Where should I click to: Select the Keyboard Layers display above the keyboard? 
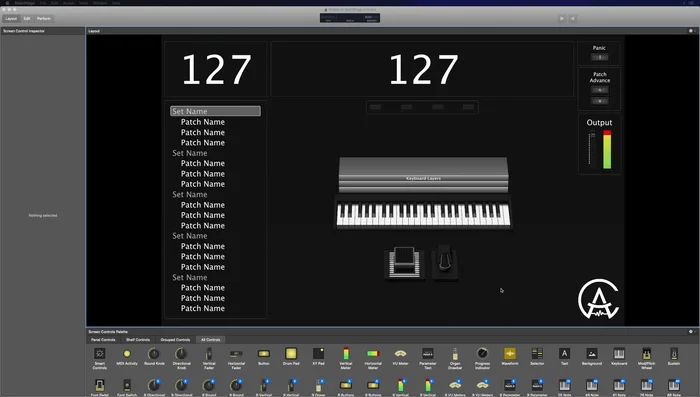coord(424,175)
